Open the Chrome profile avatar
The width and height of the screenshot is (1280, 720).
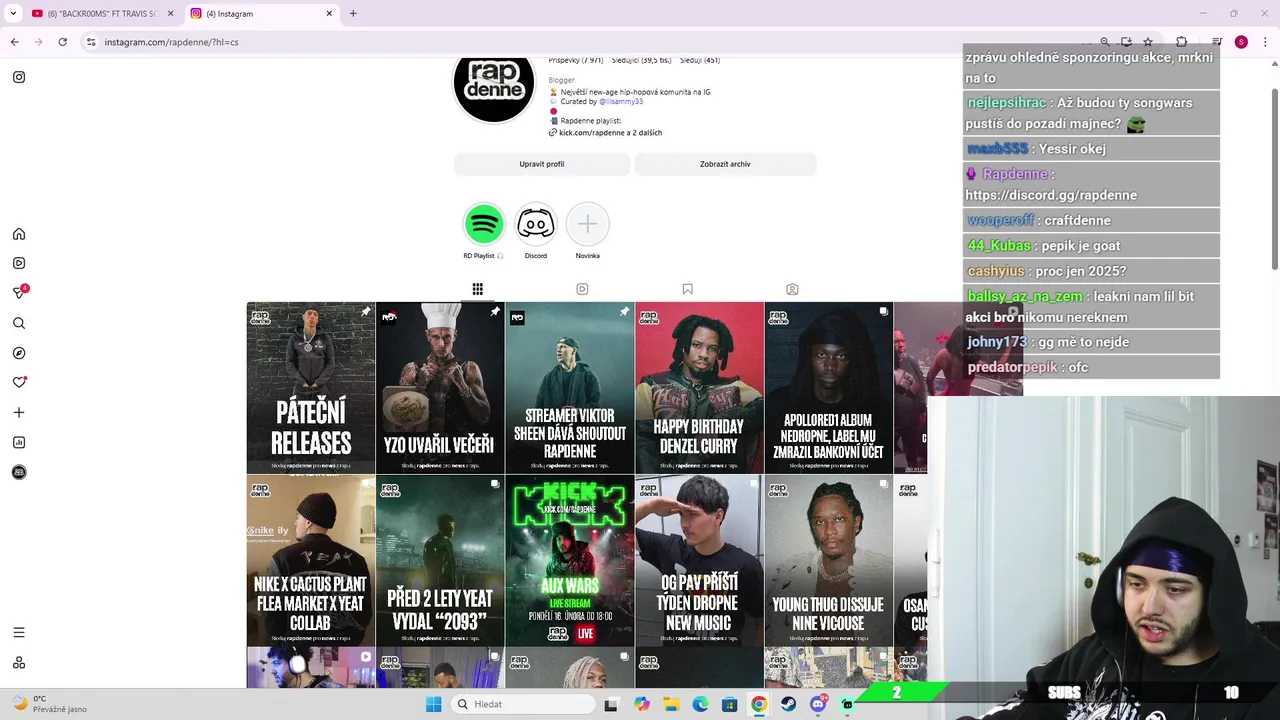coord(1241,42)
